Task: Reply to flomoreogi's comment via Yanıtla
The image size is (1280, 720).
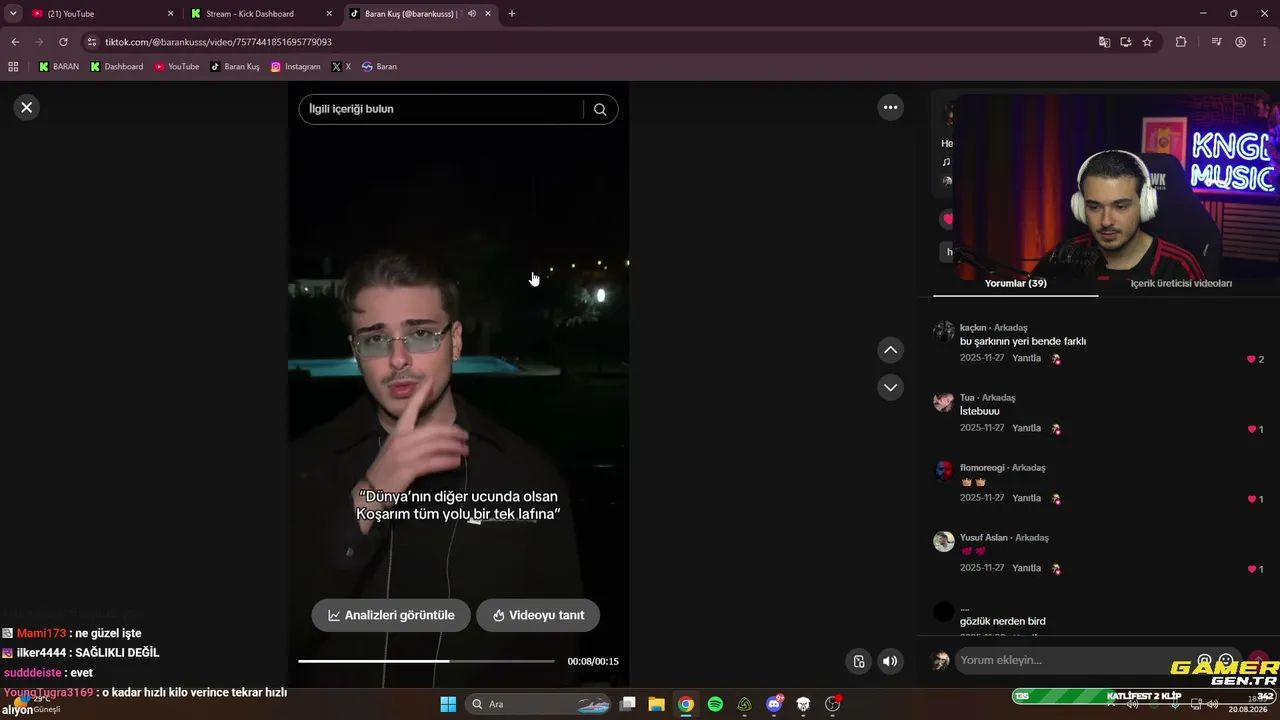Action: [1026, 498]
